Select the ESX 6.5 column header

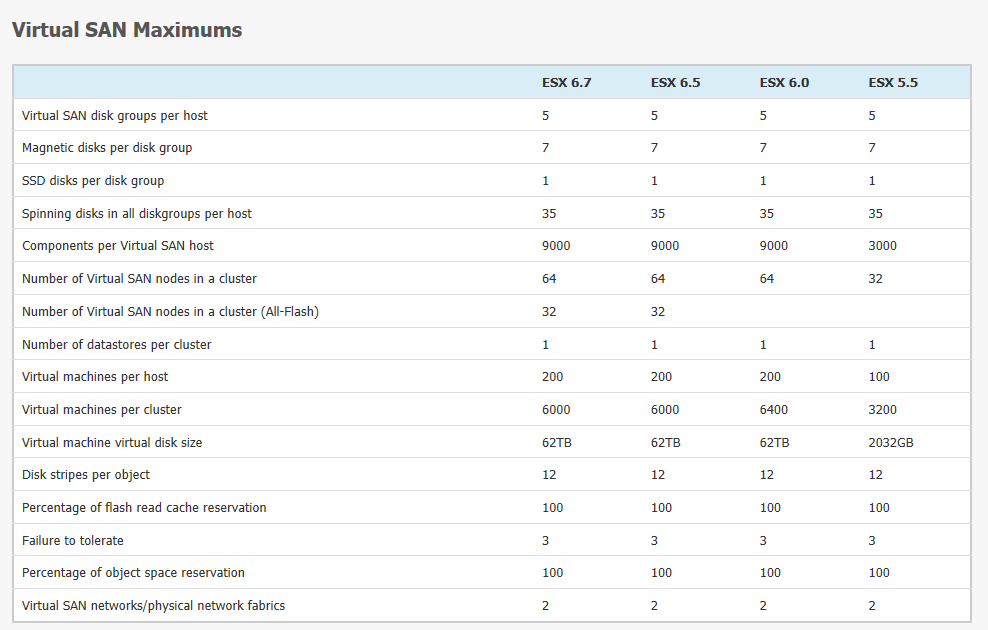(675, 83)
